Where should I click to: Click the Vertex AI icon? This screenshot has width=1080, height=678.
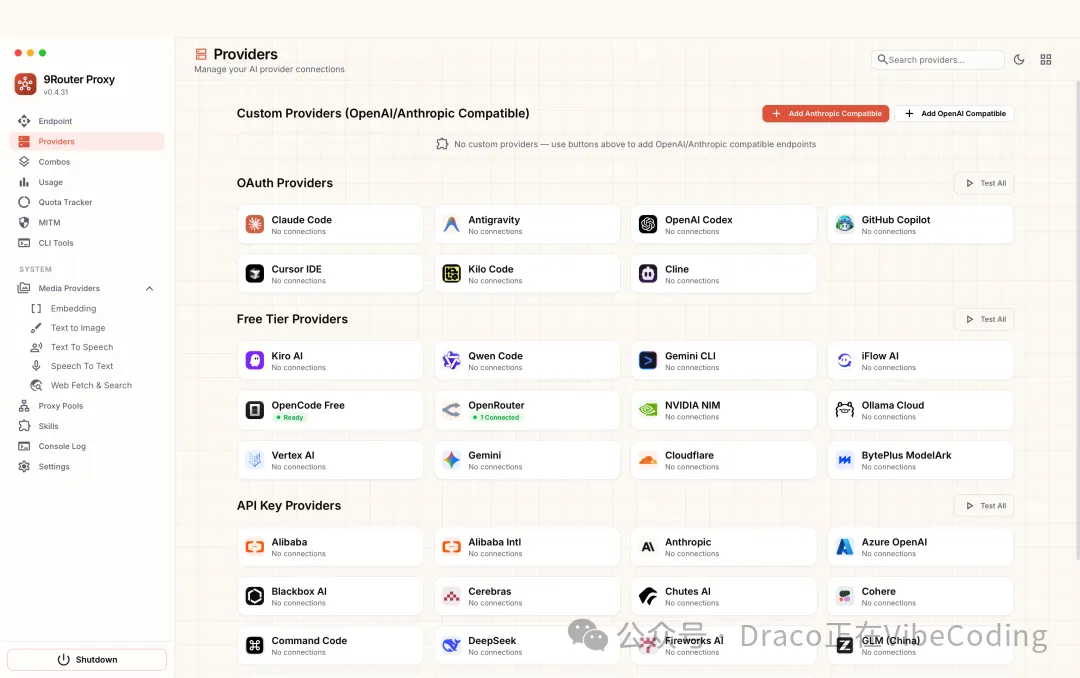255,460
